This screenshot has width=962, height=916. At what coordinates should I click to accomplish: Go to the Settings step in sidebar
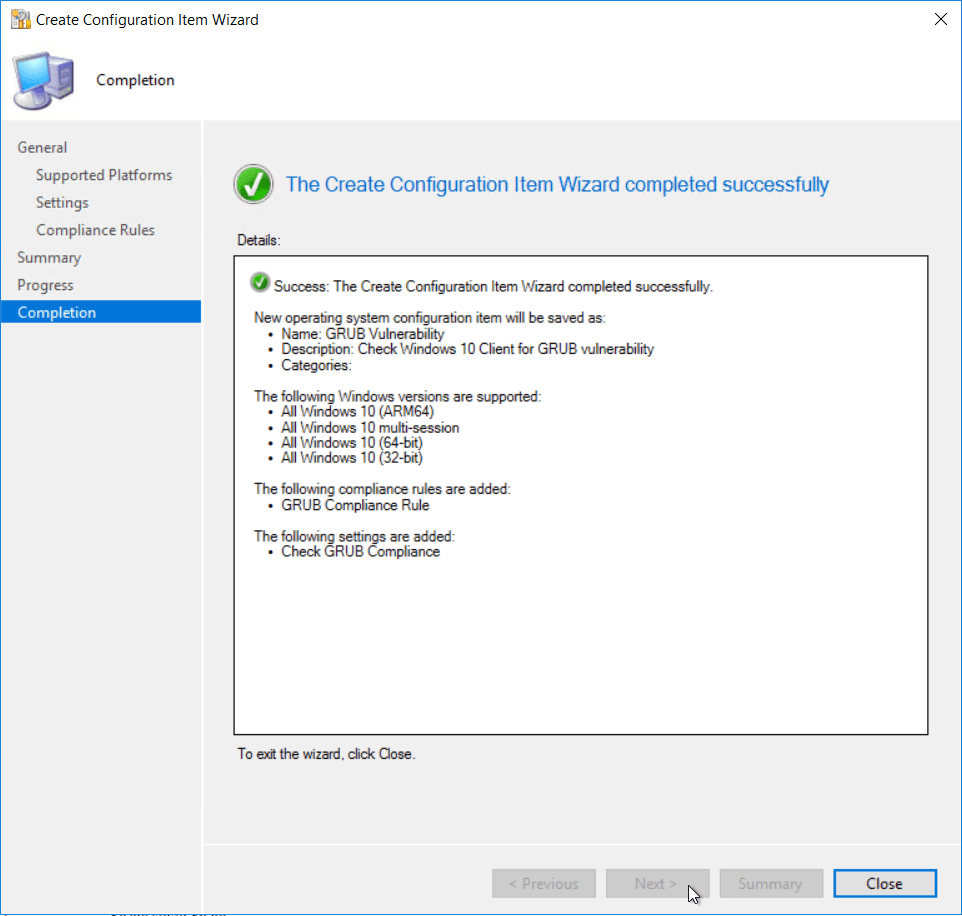click(x=62, y=203)
